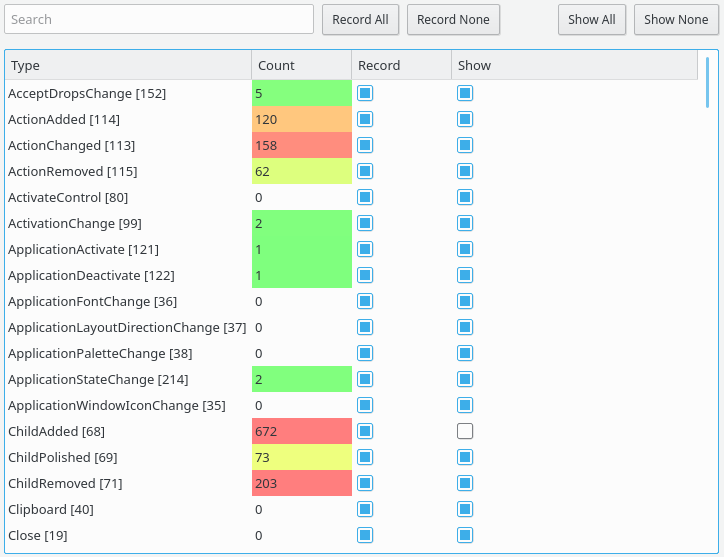Screen dimensions: 724x557
Task: Turn off Record for Clipboard event
Action: tap(365, 510)
